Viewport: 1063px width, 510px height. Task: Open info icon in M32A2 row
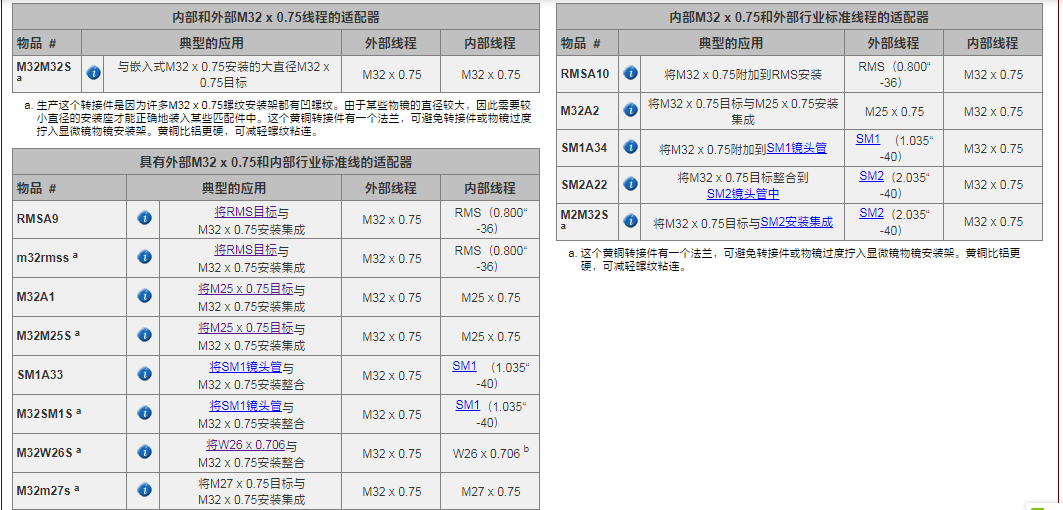pyautogui.click(x=630, y=110)
